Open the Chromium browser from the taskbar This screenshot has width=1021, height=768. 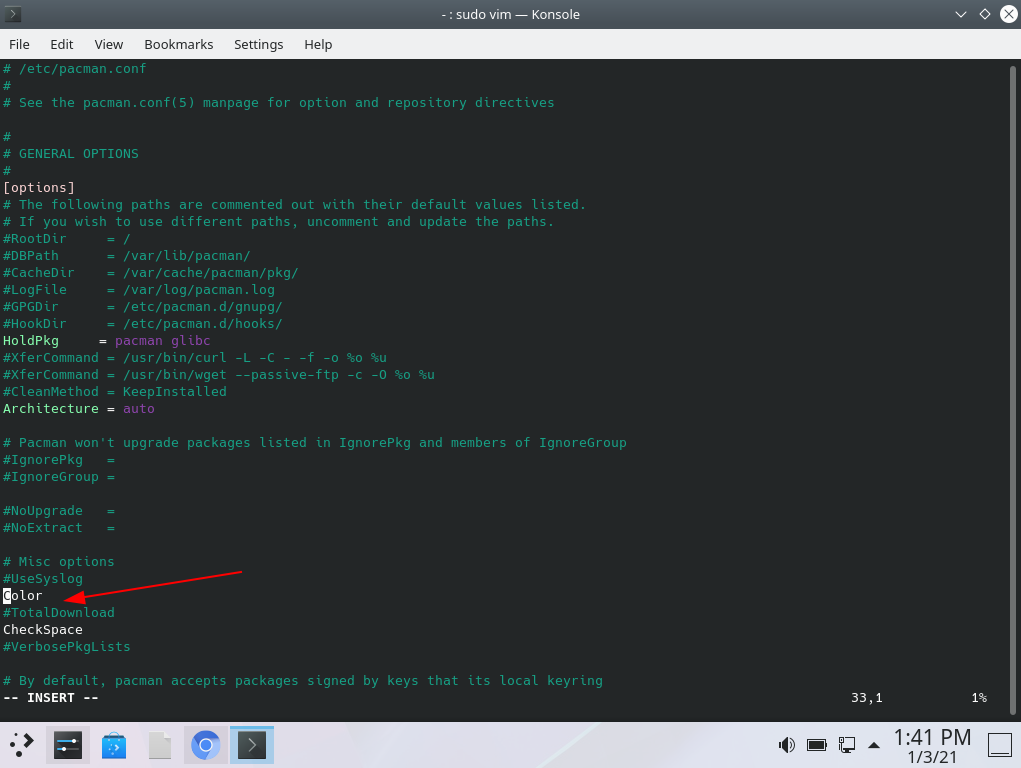[204, 744]
